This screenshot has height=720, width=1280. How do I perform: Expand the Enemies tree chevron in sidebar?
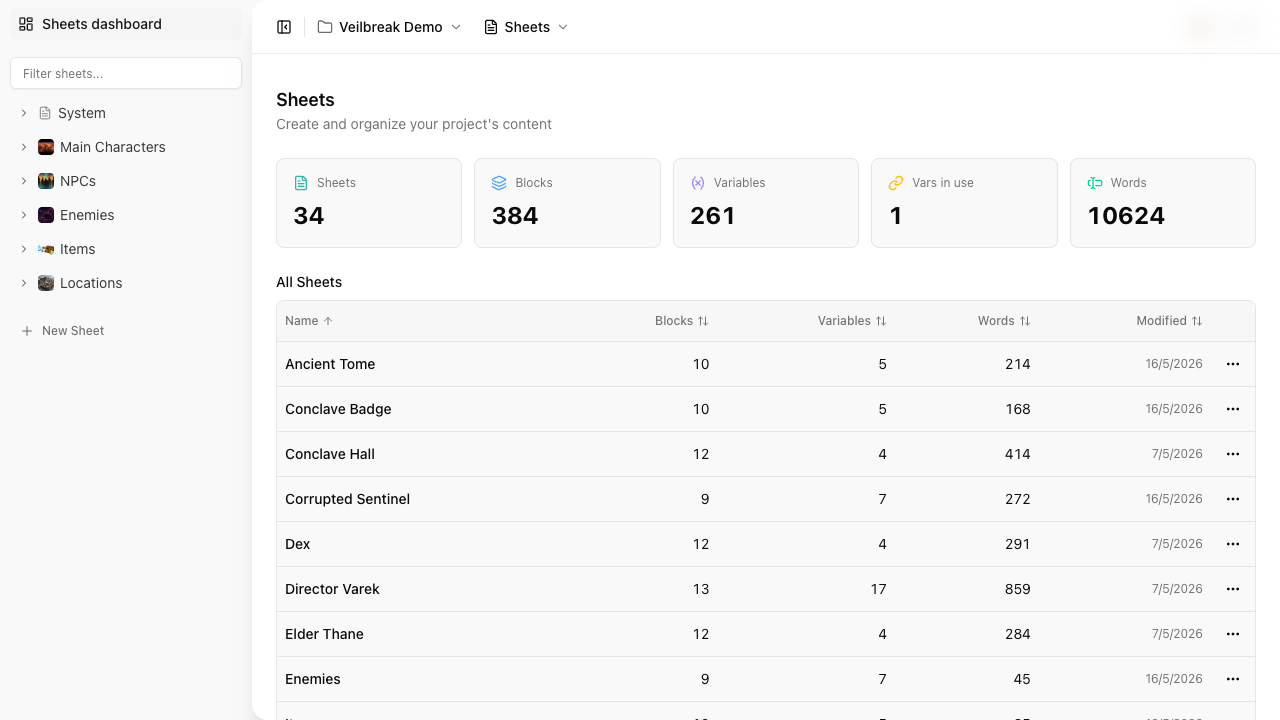24,215
